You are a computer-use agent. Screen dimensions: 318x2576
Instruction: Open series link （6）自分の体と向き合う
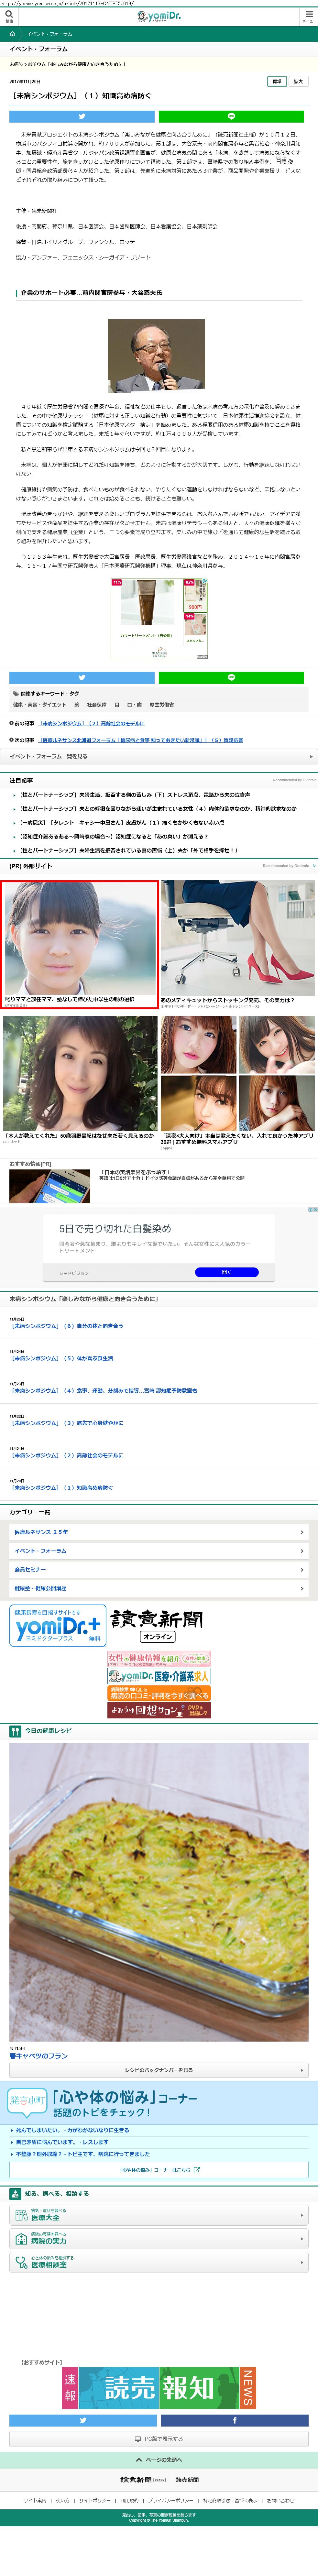tap(67, 1326)
